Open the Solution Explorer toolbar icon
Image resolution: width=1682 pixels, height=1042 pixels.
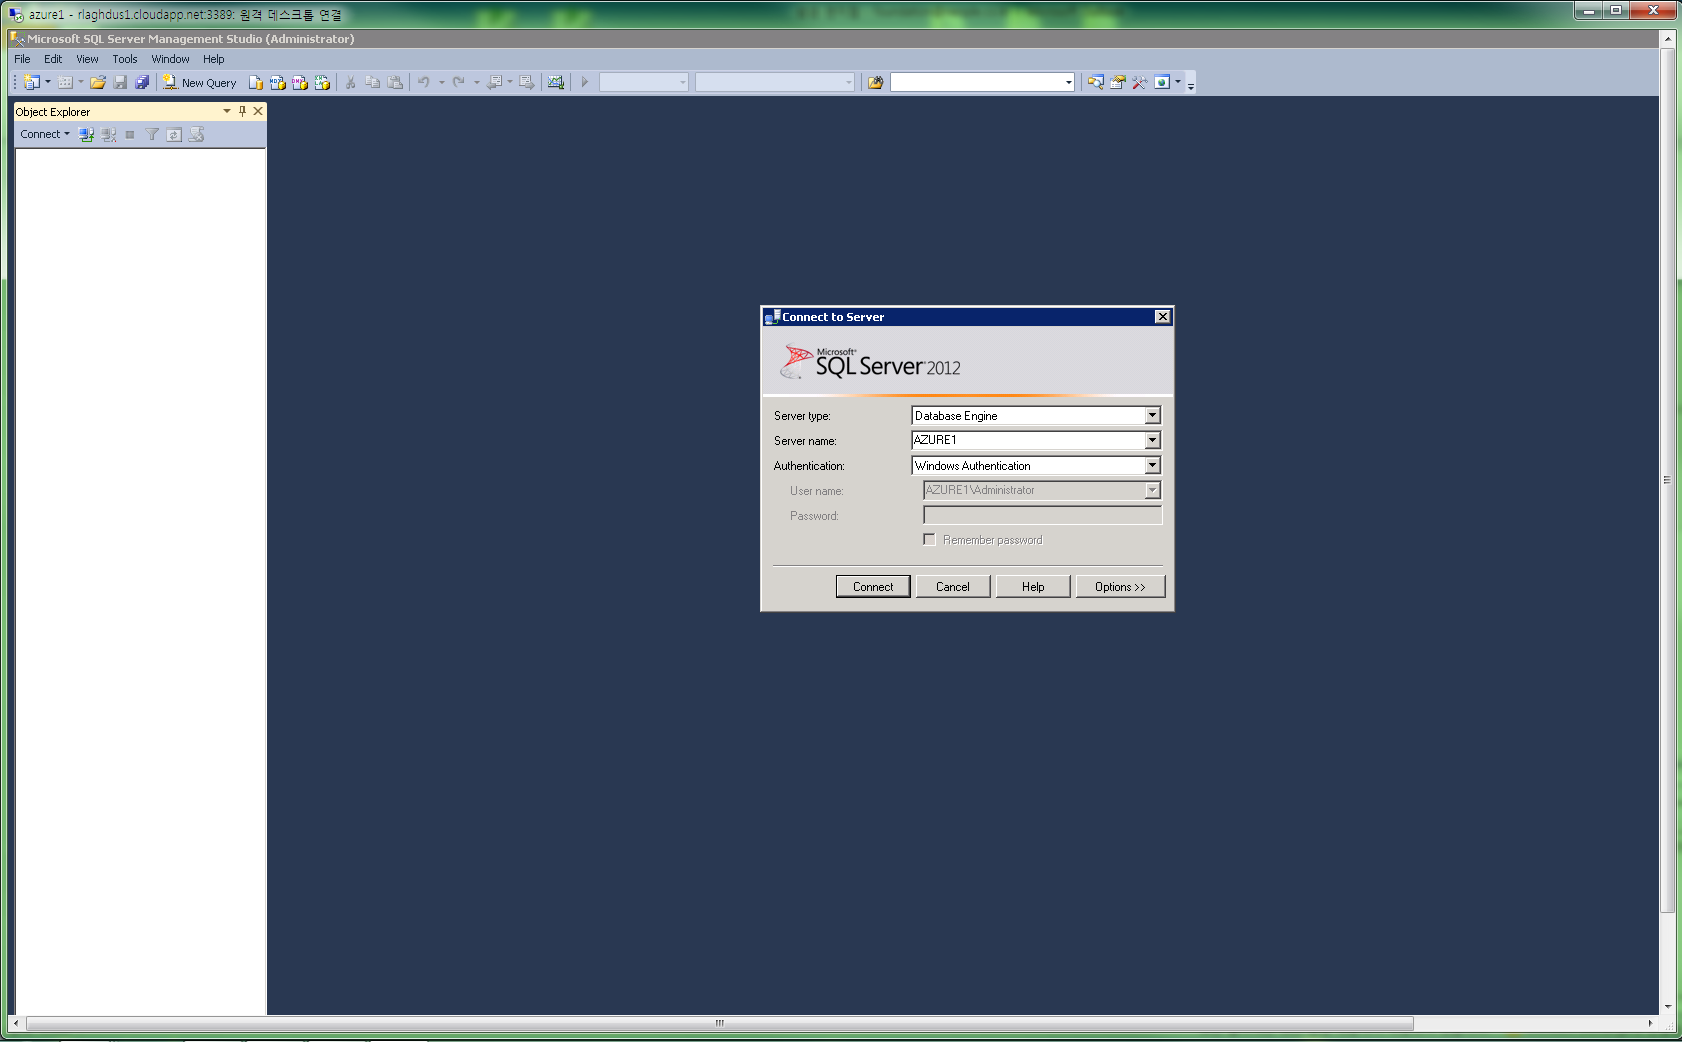tap(1096, 82)
